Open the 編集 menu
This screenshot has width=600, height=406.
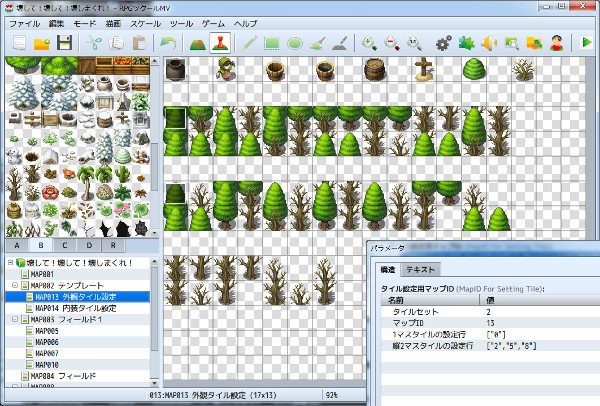tap(56, 23)
